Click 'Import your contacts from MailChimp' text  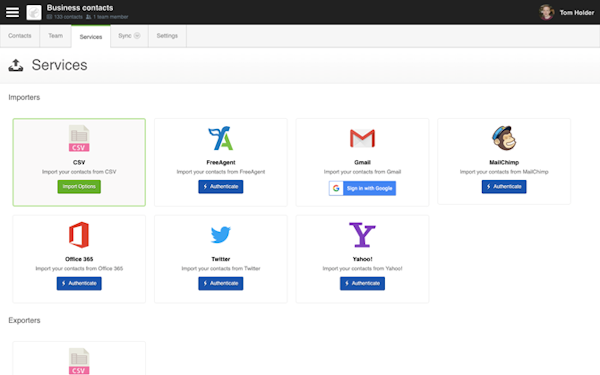(504, 172)
